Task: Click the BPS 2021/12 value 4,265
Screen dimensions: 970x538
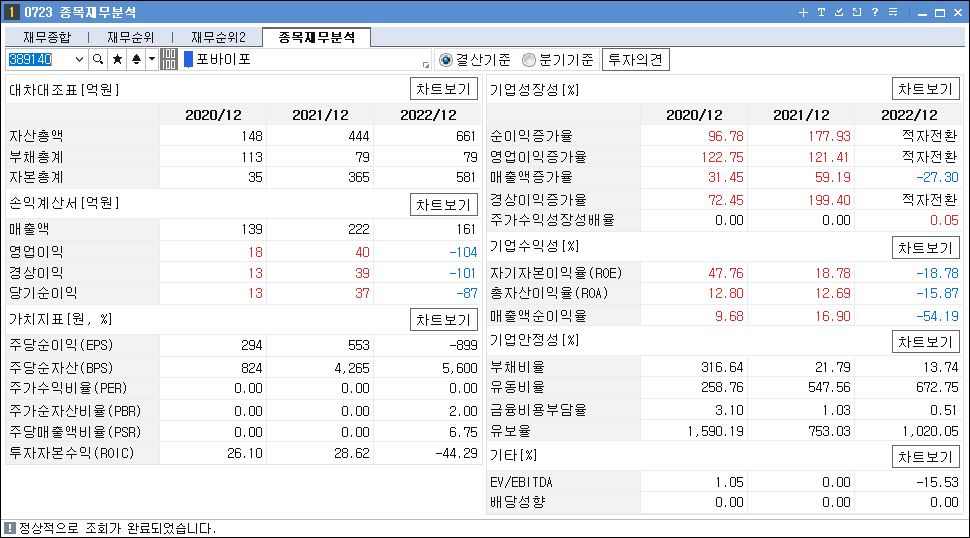Action: click(x=352, y=369)
